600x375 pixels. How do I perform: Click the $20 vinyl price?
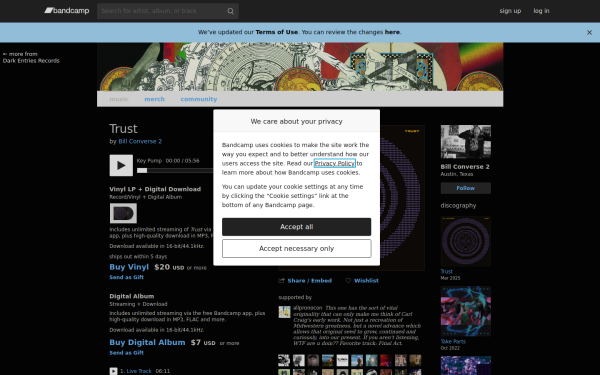pos(162,267)
